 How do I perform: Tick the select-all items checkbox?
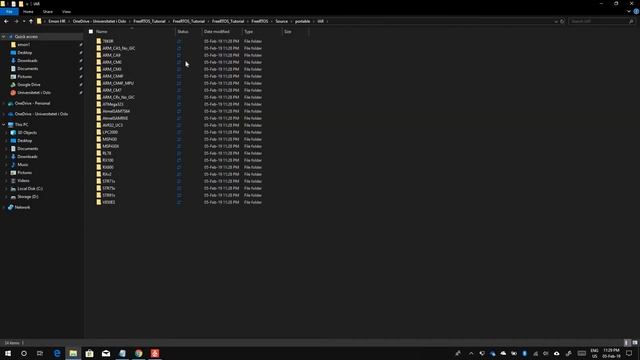[91, 31]
